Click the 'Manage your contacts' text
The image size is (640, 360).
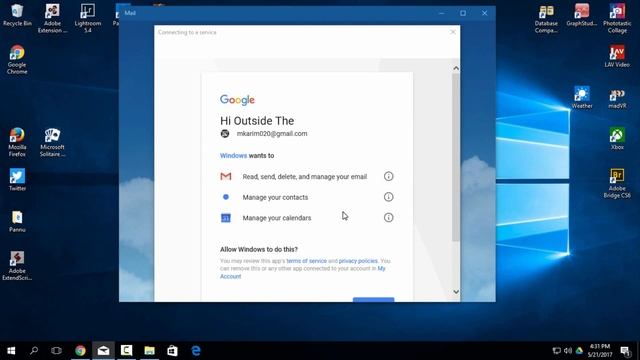point(275,197)
